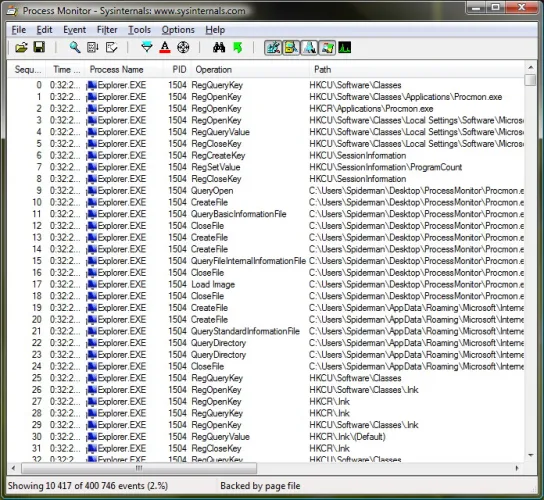Select the RegSetValue operation cell
The image size is (544, 500).
point(216,167)
